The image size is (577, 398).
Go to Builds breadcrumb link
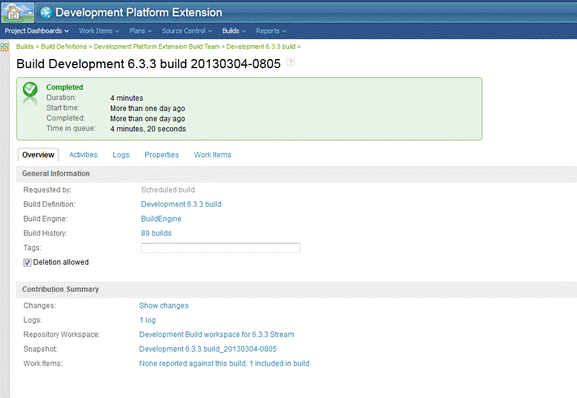25,47
